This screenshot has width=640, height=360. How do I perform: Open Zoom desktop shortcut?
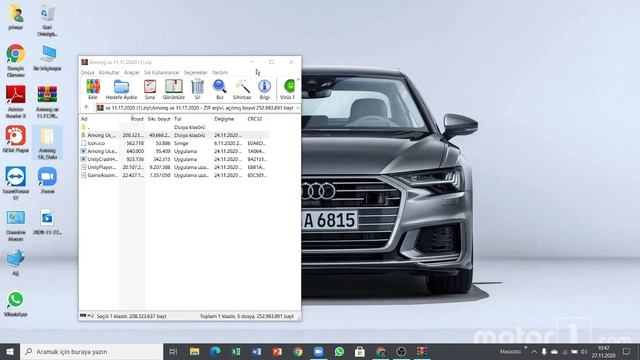click(47, 180)
